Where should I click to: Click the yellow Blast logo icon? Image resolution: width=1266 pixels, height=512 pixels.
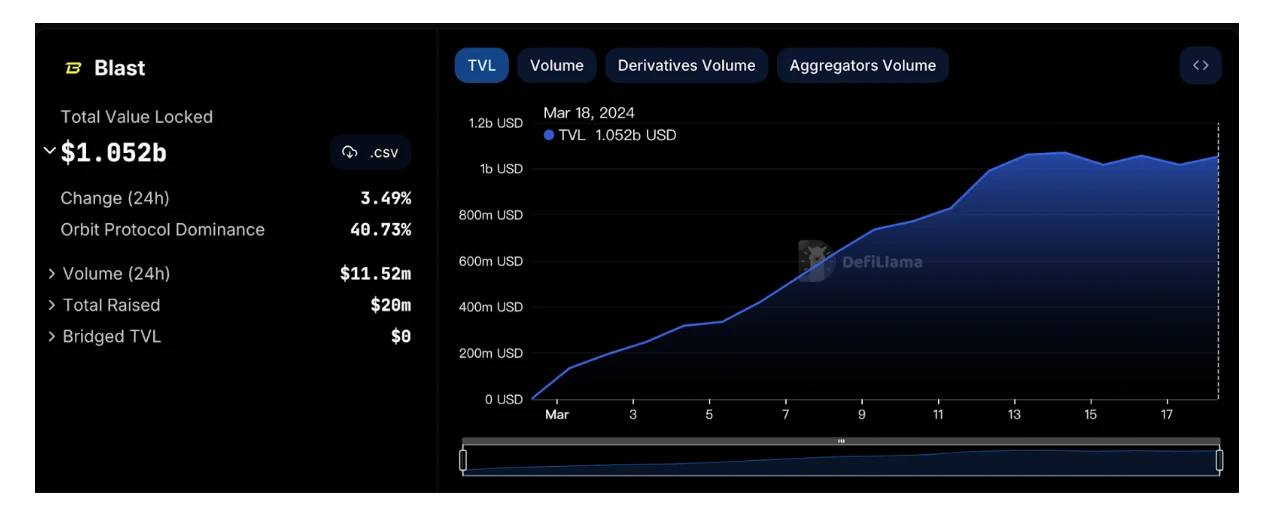point(73,68)
